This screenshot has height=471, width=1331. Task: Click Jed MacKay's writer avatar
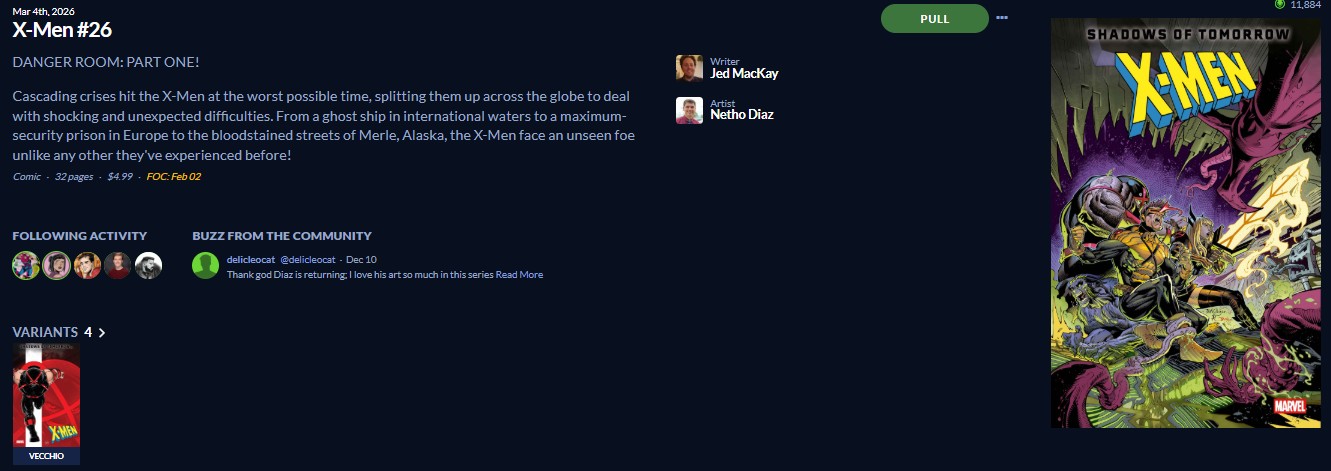point(689,68)
